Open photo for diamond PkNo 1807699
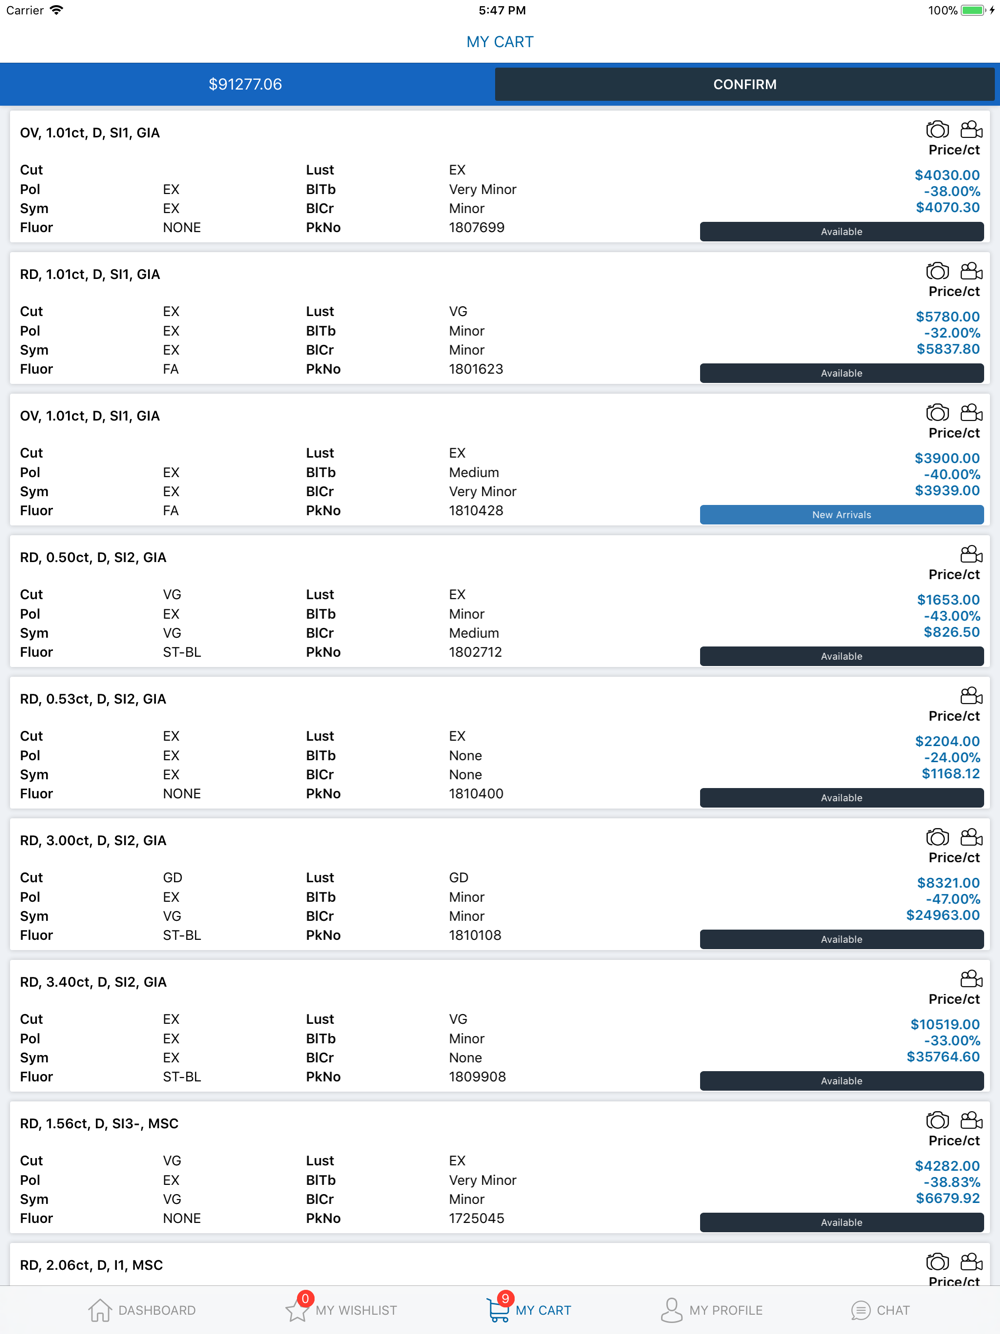This screenshot has height=1334, width=1000. click(x=937, y=130)
